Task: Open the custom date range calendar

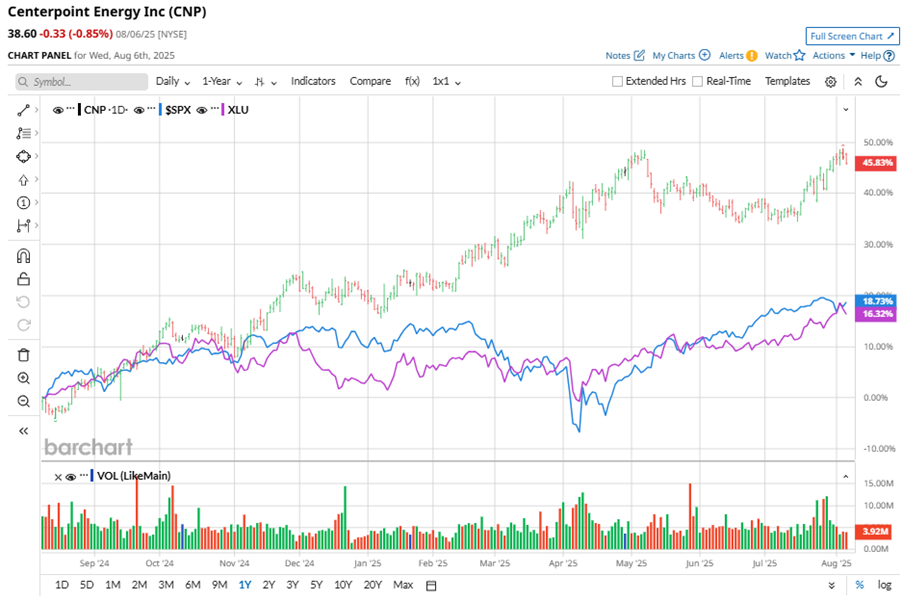Action: (x=431, y=585)
